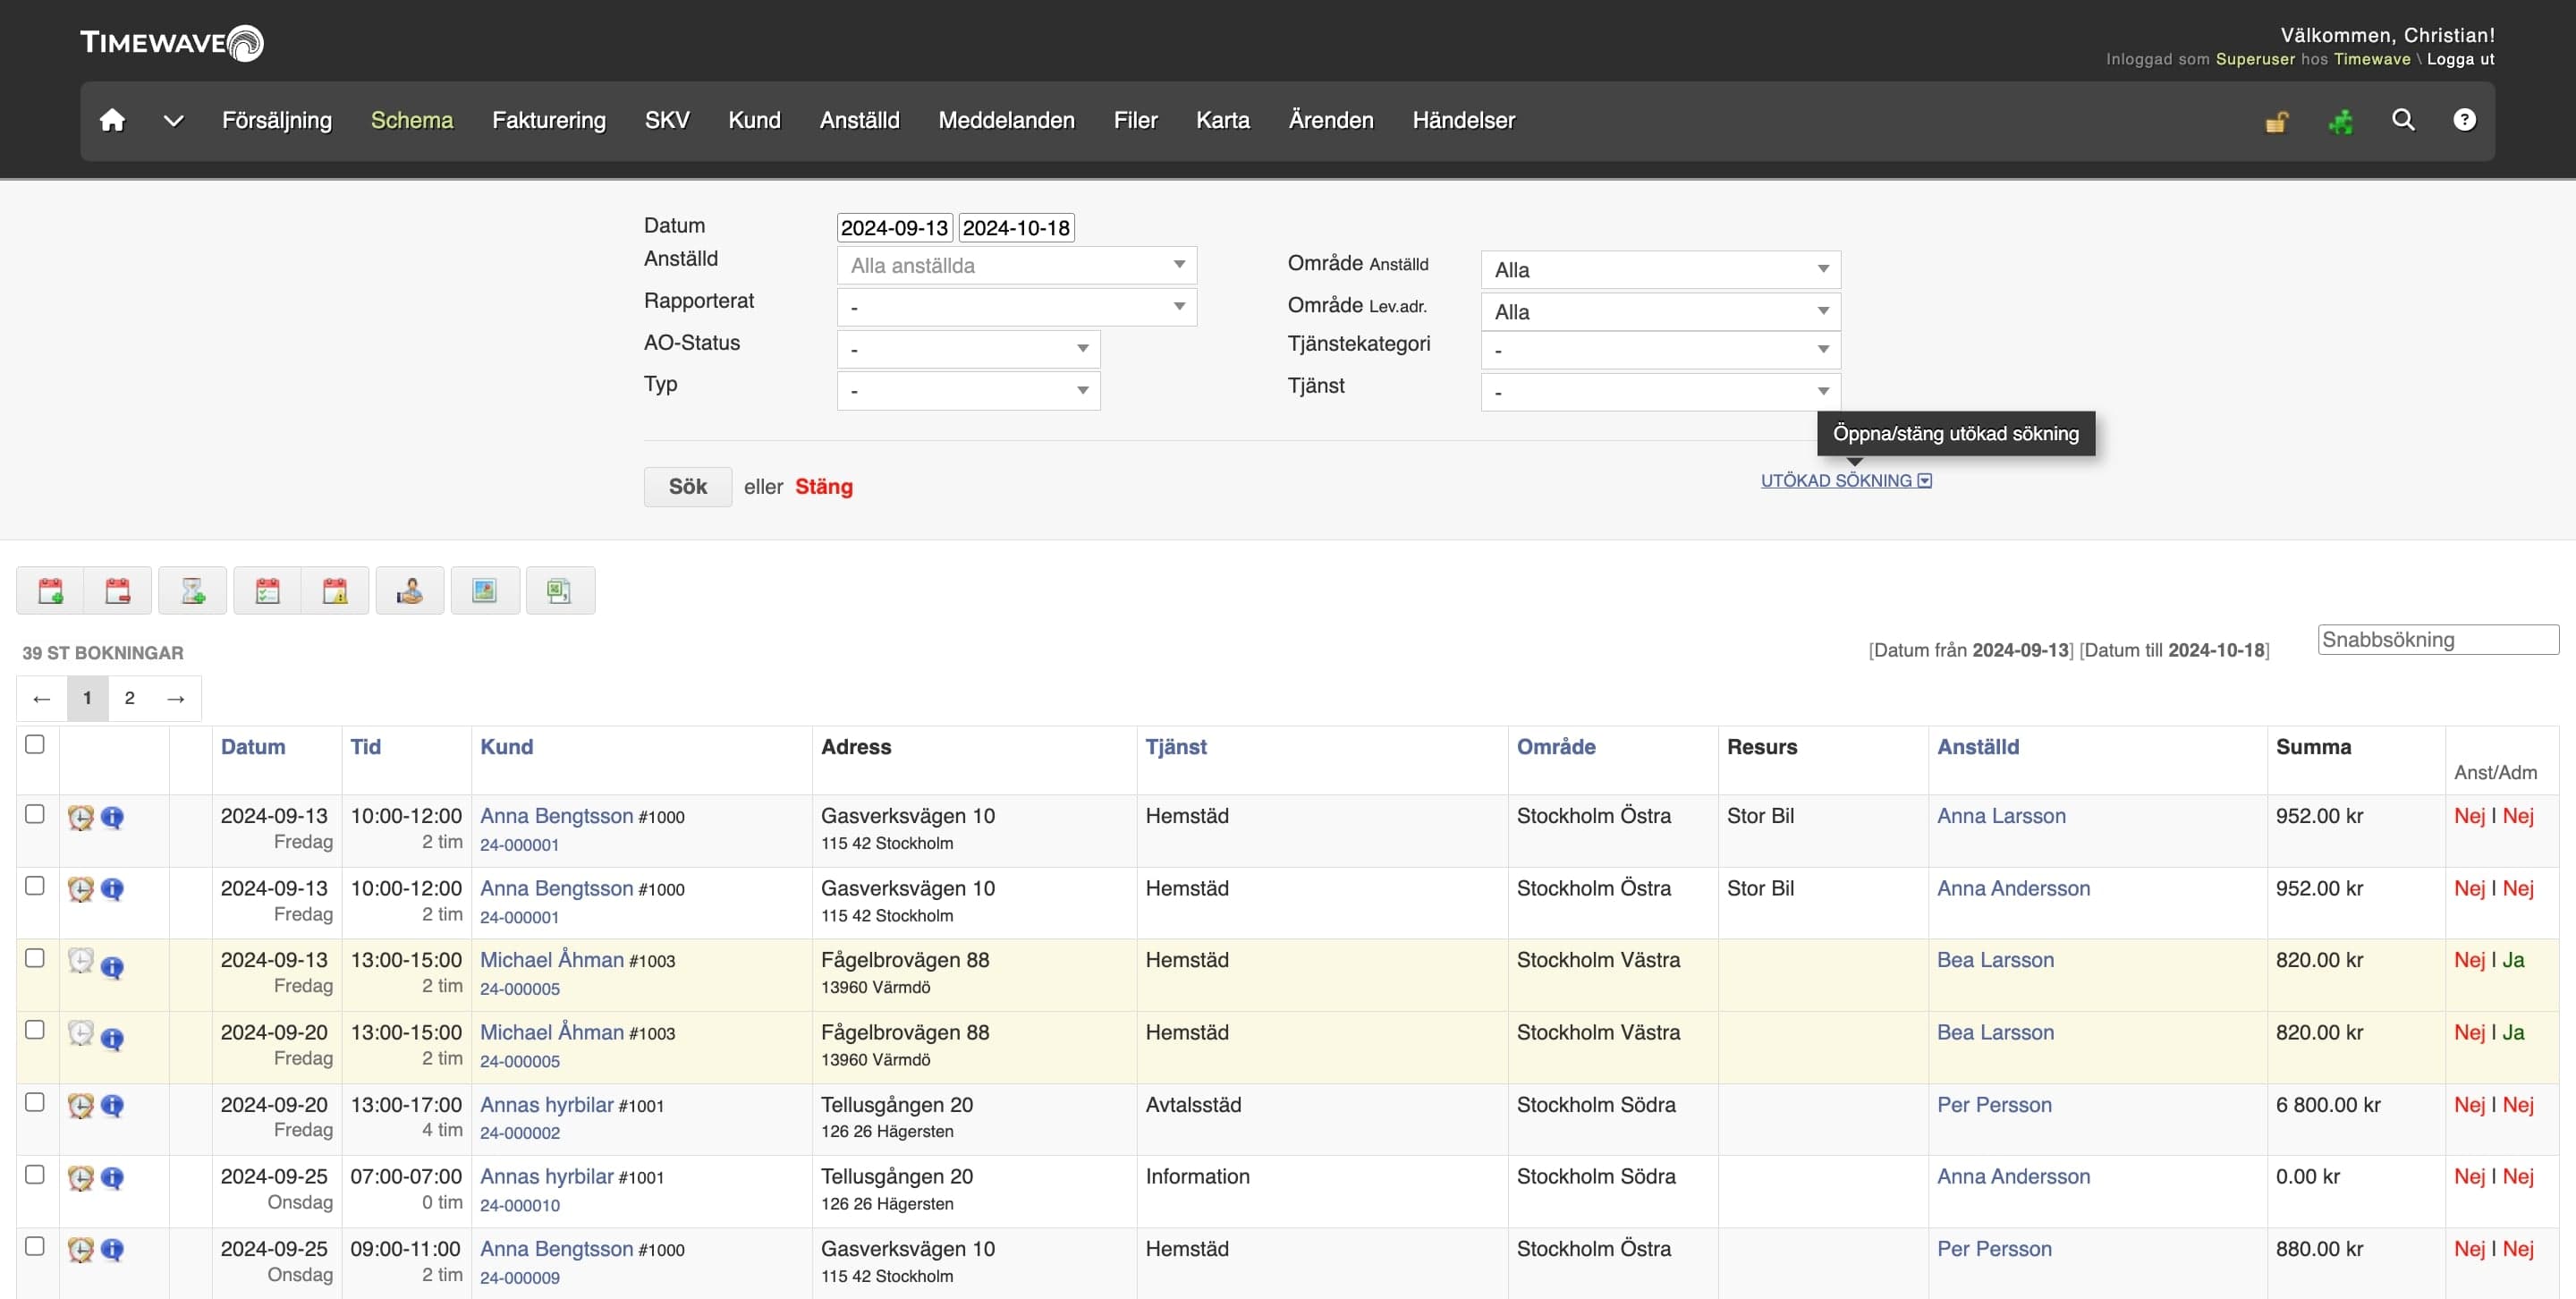
Task: Check the Michael Åhman 2024-09-13 row checkbox
Action: [x=35, y=958]
